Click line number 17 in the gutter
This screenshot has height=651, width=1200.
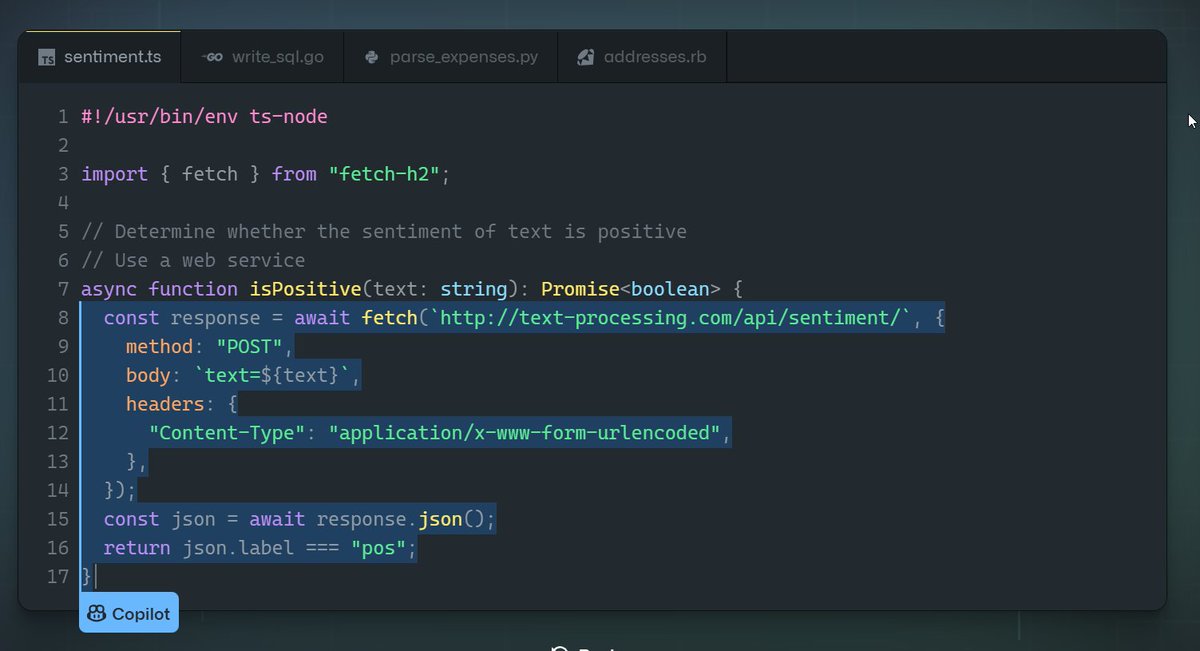(x=58, y=577)
